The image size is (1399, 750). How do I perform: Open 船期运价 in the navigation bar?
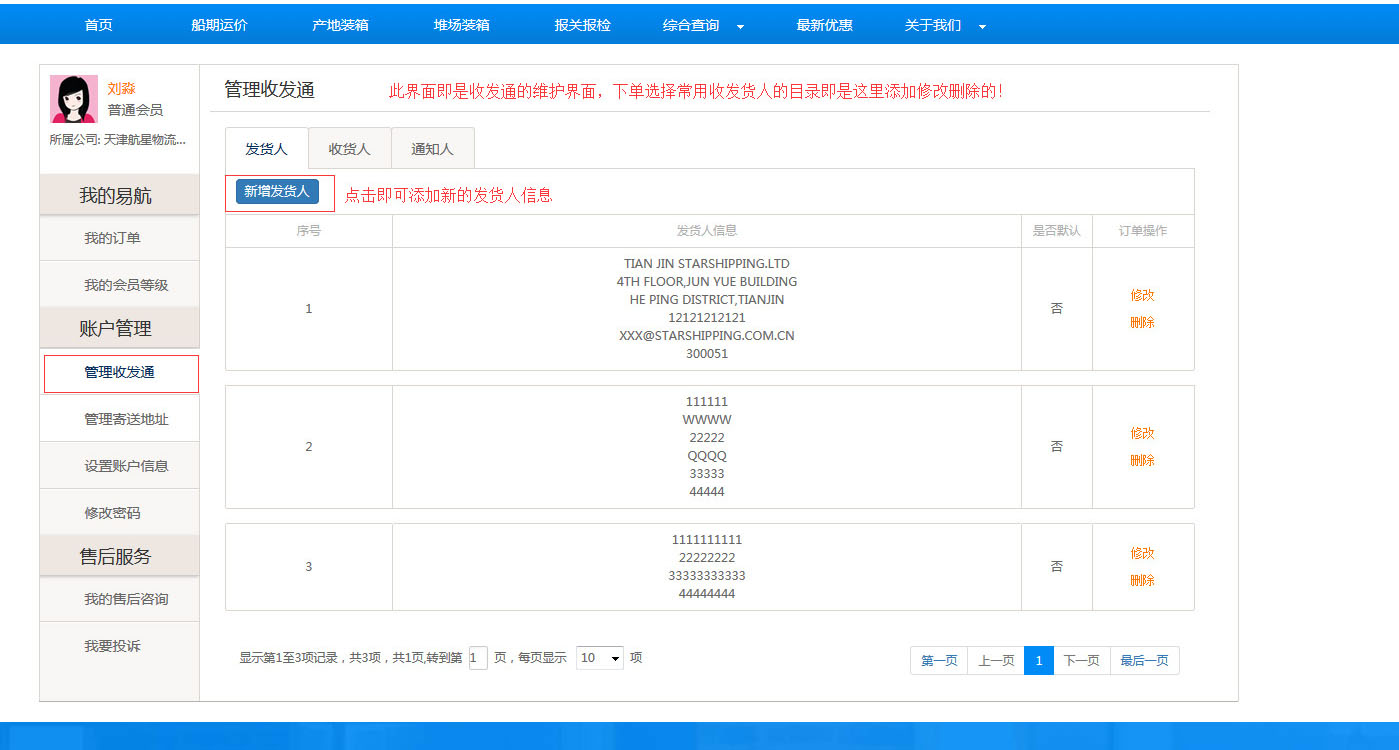click(x=219, y=25)
